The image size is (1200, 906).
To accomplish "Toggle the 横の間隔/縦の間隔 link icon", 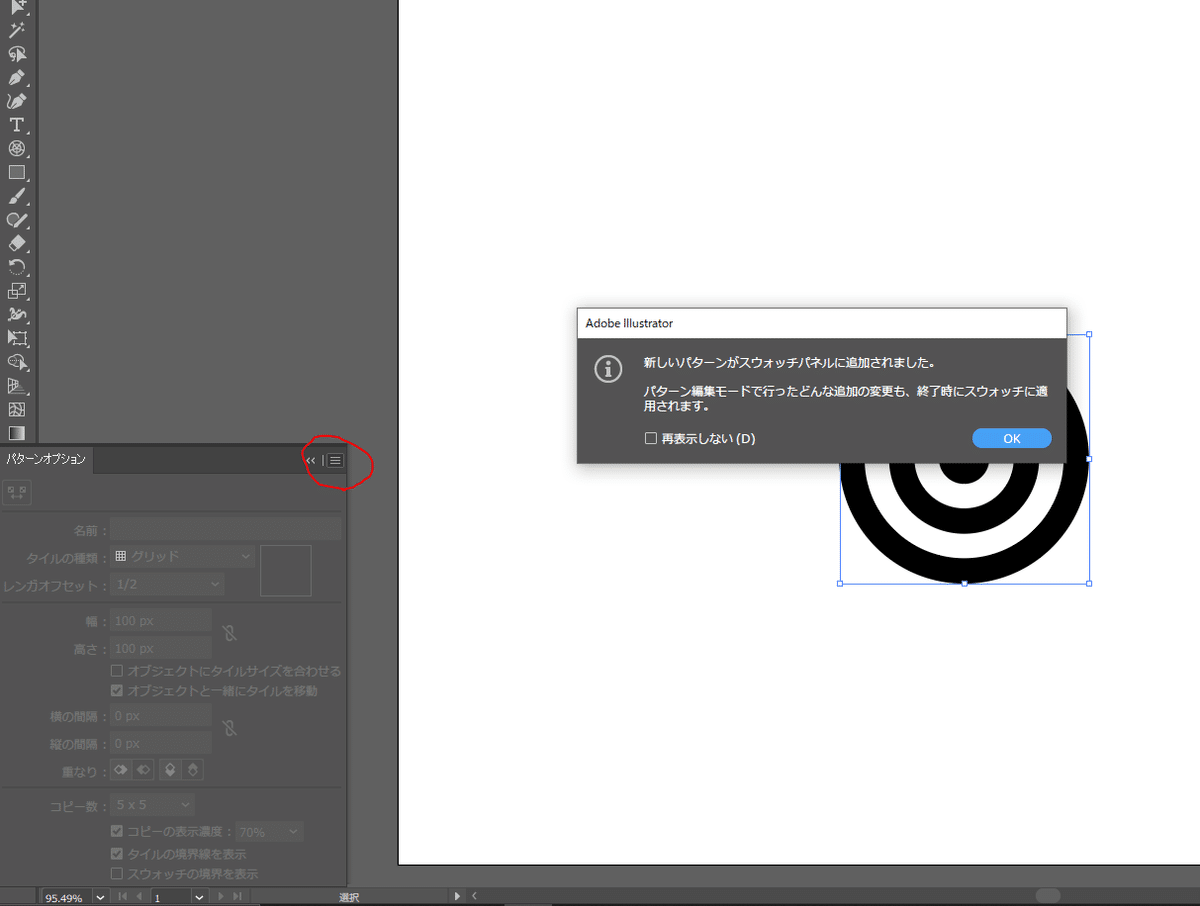I will click(x=229, y=728).
